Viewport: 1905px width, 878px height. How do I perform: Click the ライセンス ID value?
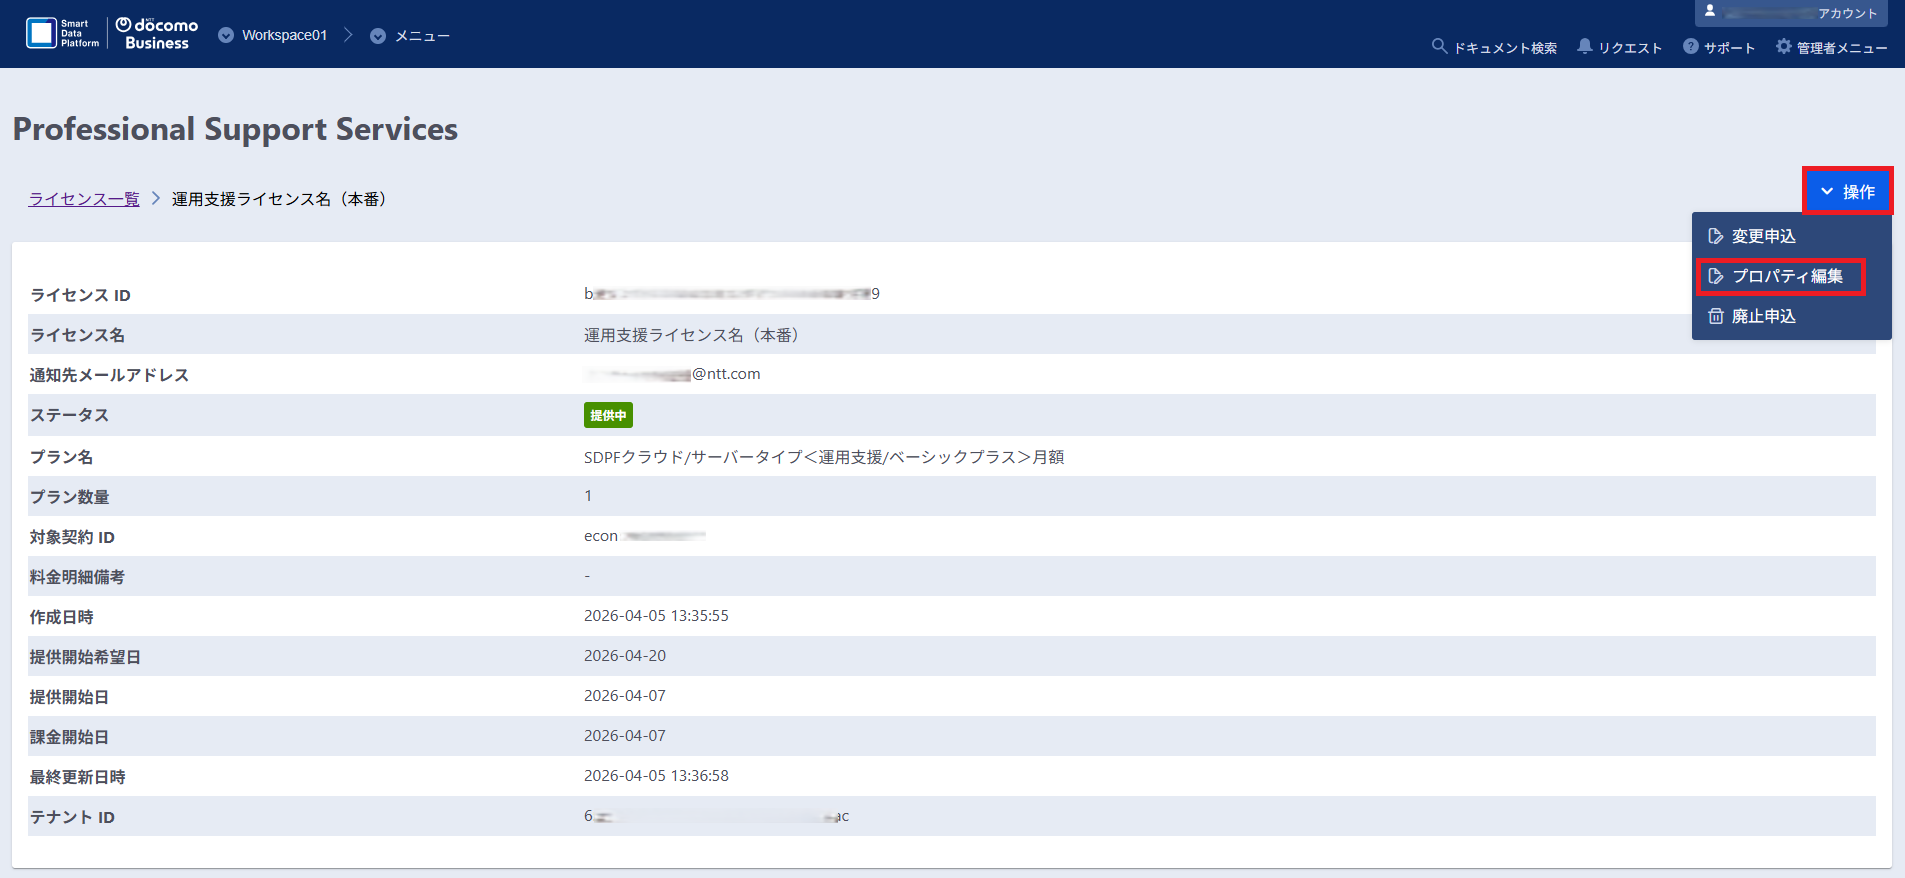pyautogui.click(x=731, y=294)
